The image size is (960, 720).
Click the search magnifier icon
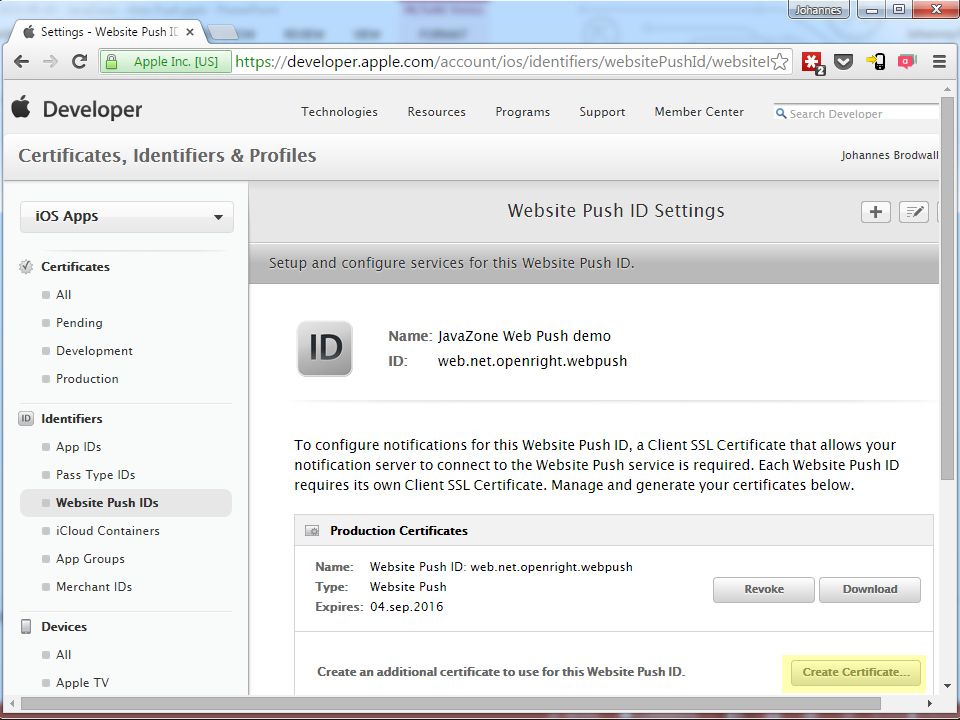point(781,113)
